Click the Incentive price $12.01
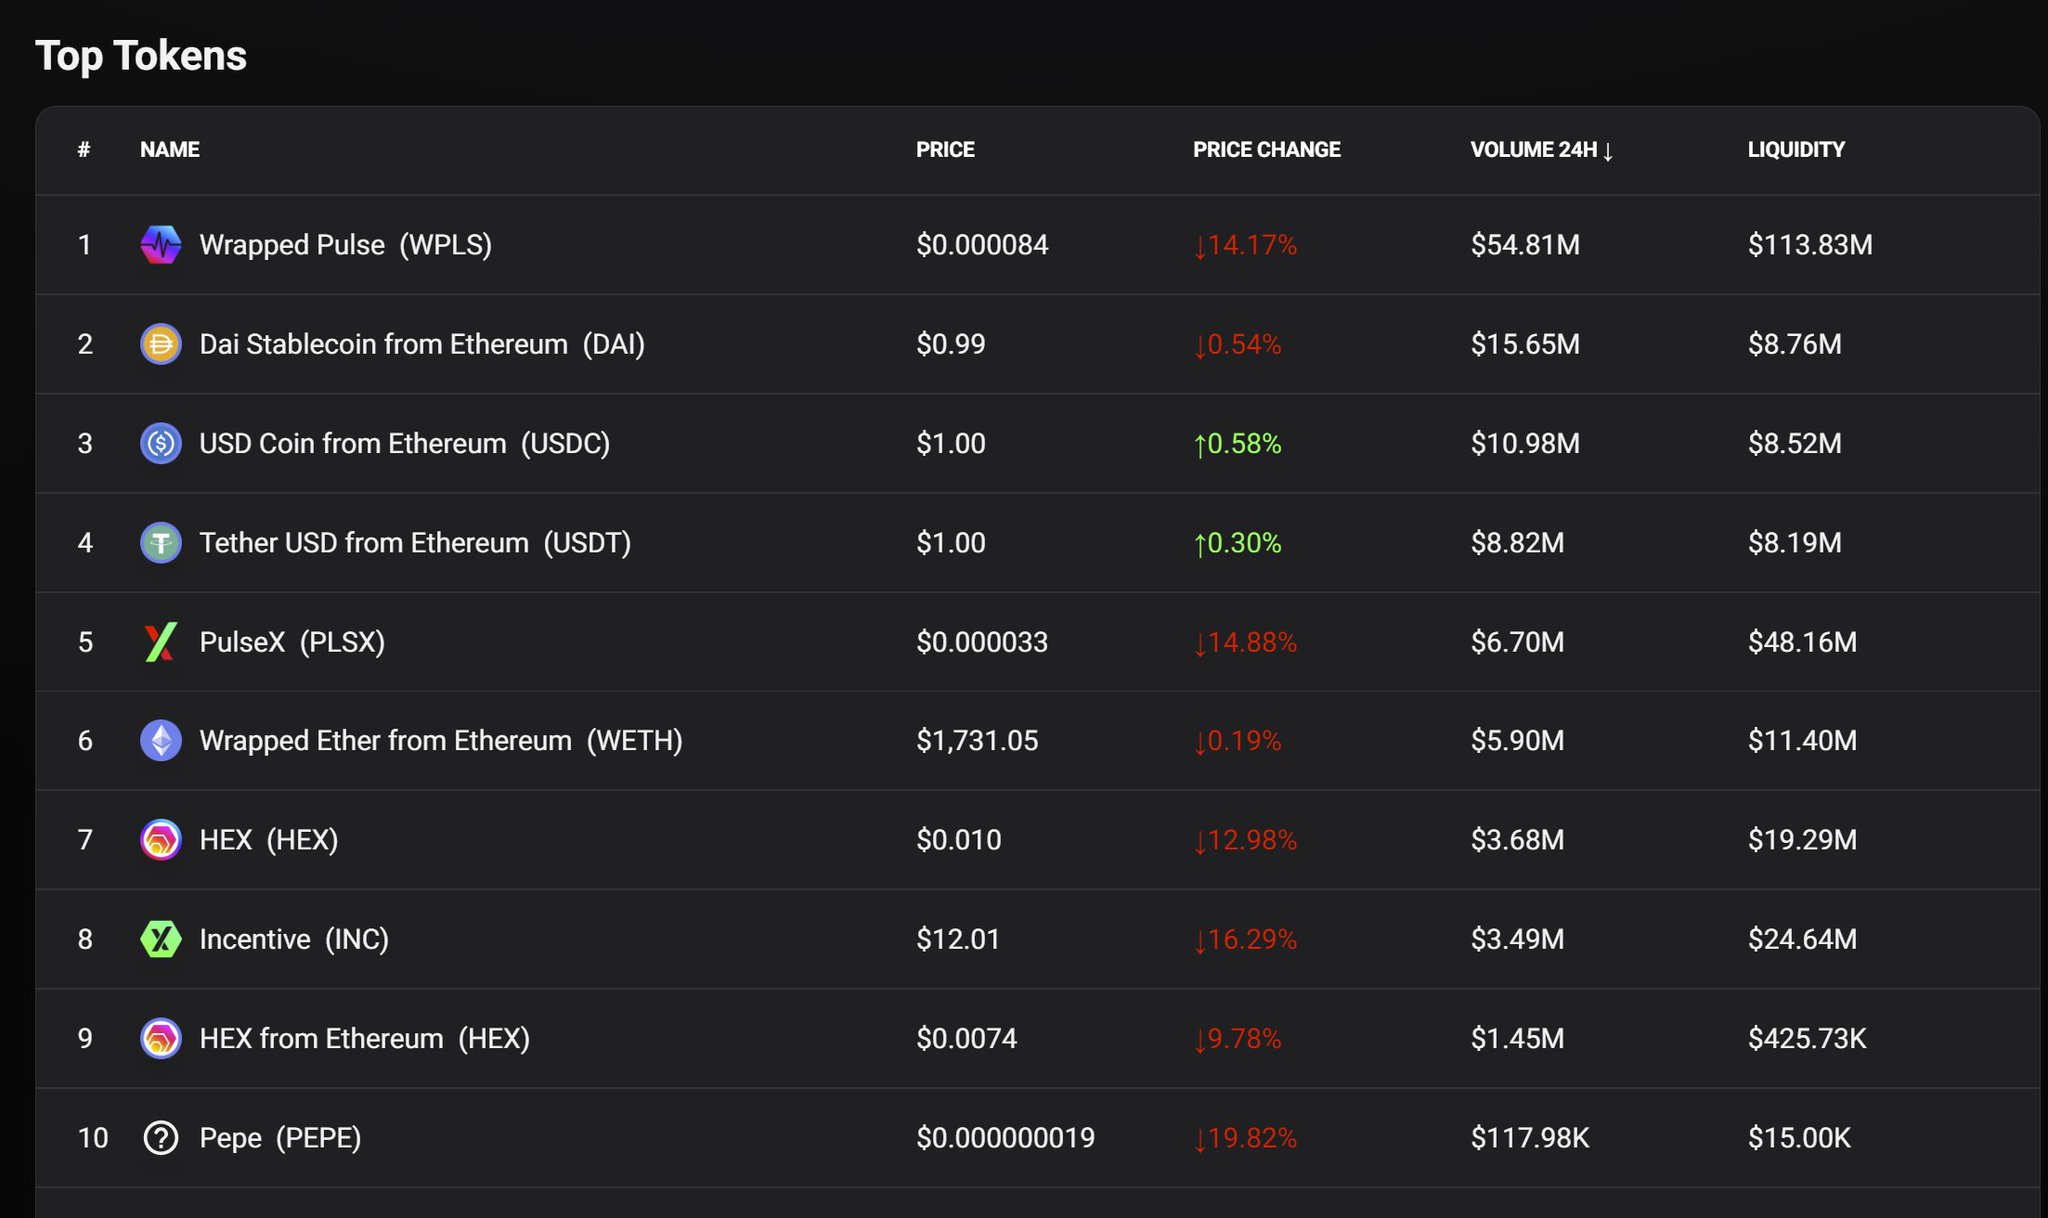2048x1218 pixels. (958, 939)
